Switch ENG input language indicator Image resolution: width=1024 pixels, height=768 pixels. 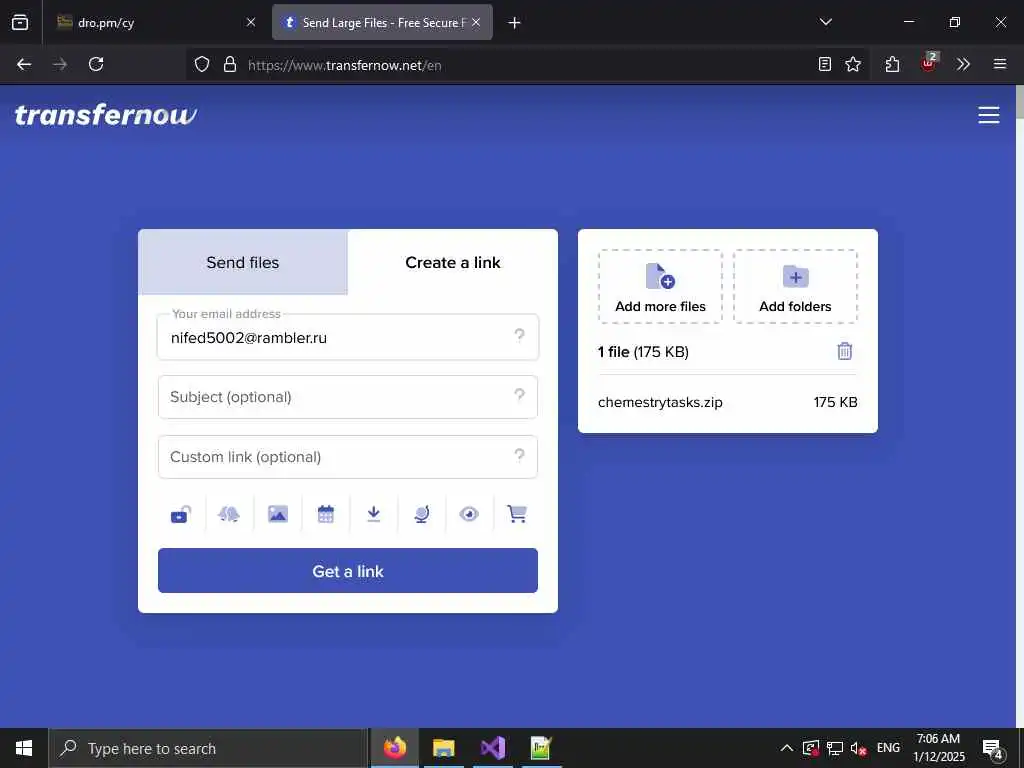pos(888,748)
